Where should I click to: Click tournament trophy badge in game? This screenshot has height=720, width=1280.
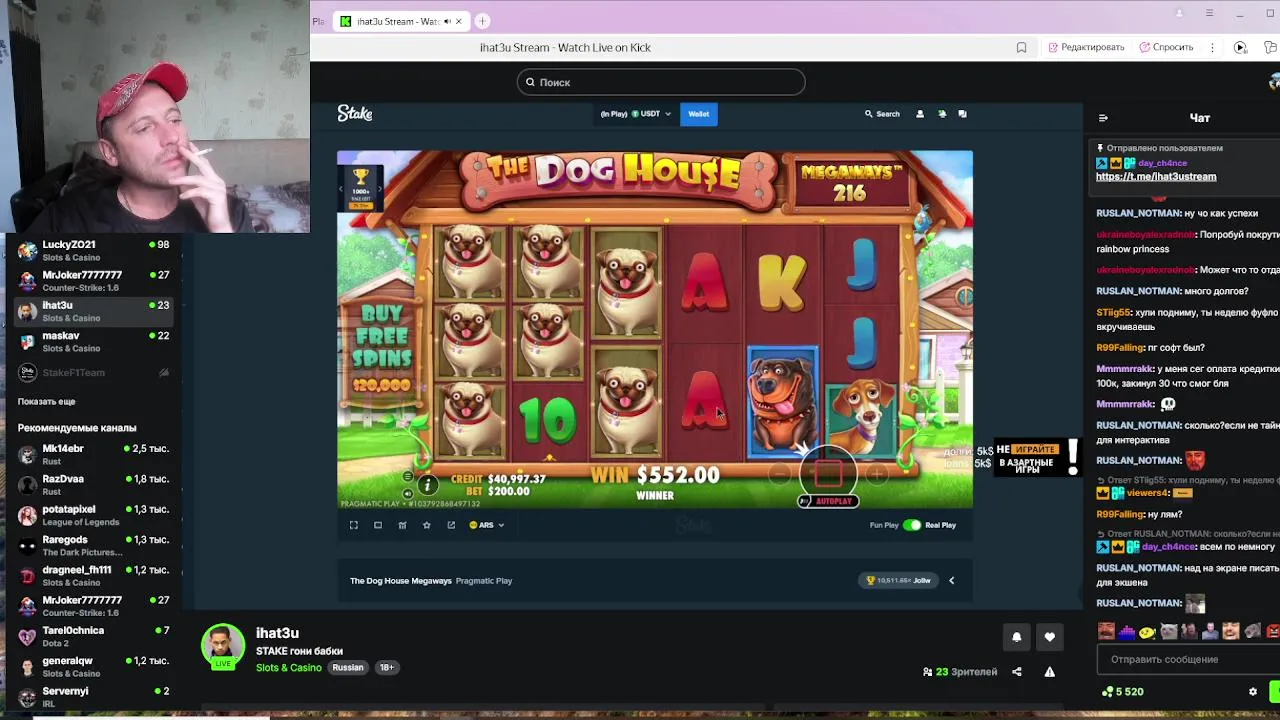click(360, 188)
